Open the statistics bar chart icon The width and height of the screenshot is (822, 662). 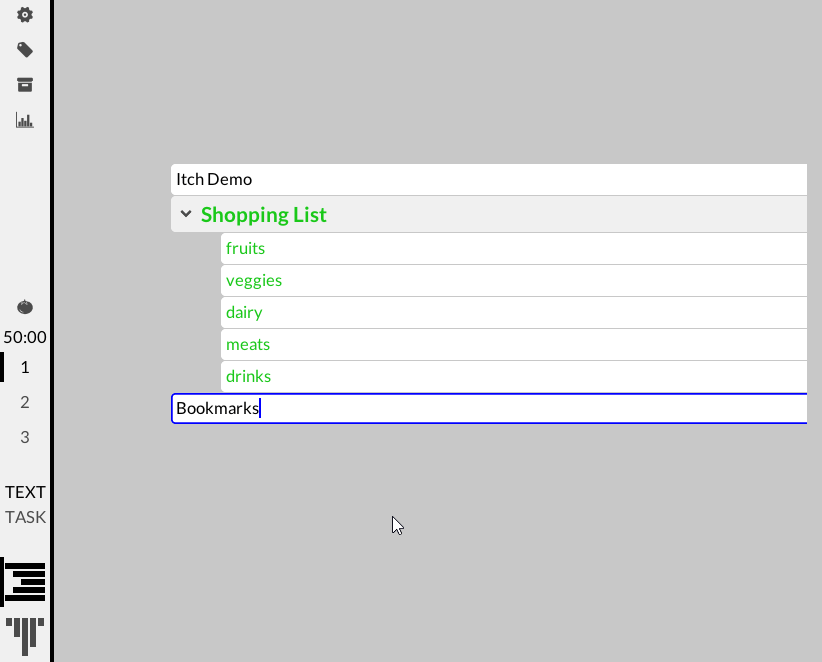pos(25,120)
